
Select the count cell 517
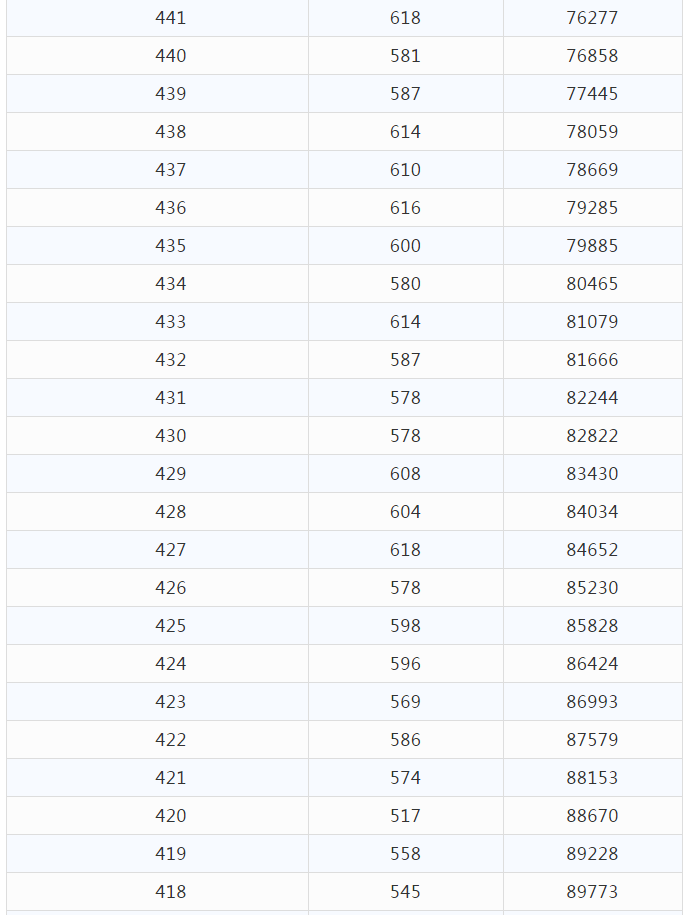pos(405,816)
